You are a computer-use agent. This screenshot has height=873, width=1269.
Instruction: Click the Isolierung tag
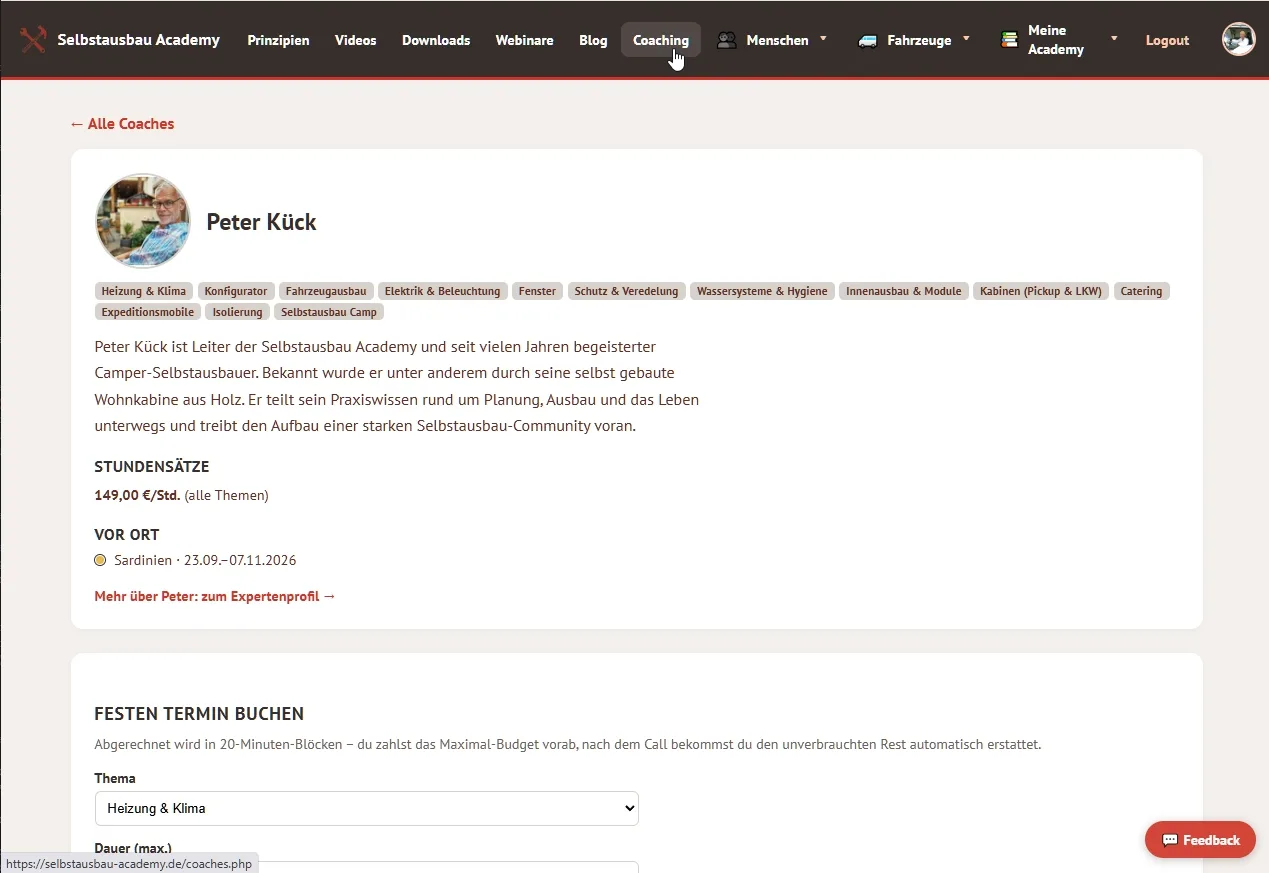(237, 312)
